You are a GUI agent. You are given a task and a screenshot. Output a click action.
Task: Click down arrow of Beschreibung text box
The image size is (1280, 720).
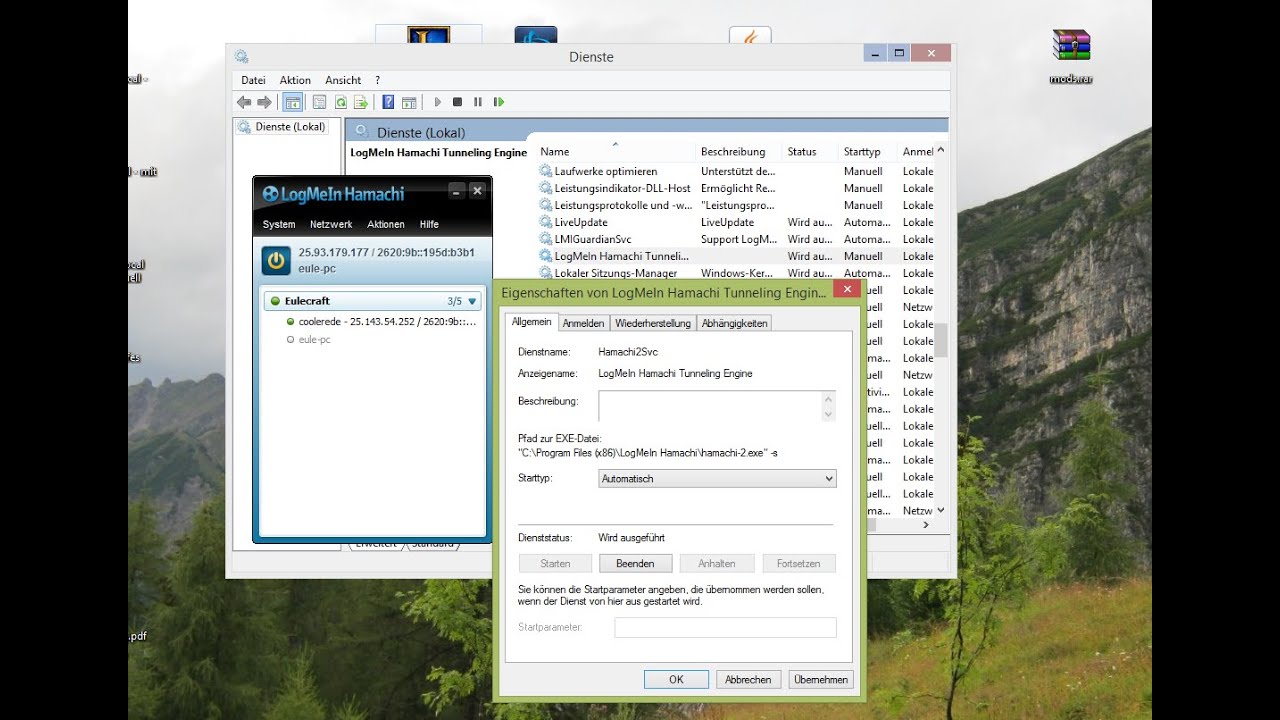[x=828, y=414]
